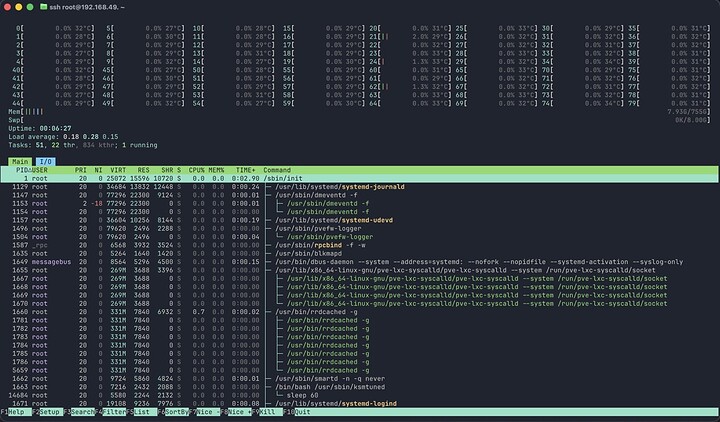Click CPU 79 meter at 31°C
The width and height of the screenshot is (720, 422).
[x=669, y=103]
